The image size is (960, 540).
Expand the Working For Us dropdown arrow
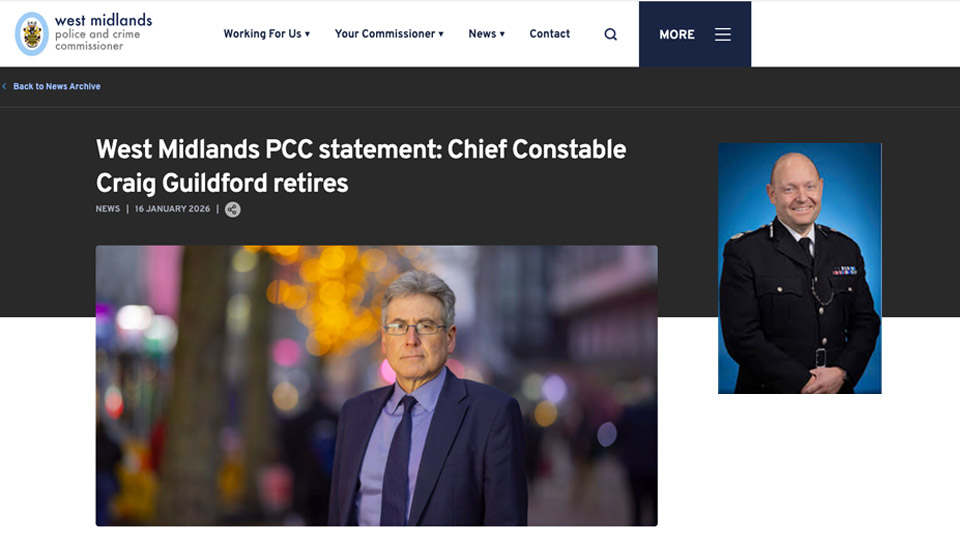(x=308, y=34)
